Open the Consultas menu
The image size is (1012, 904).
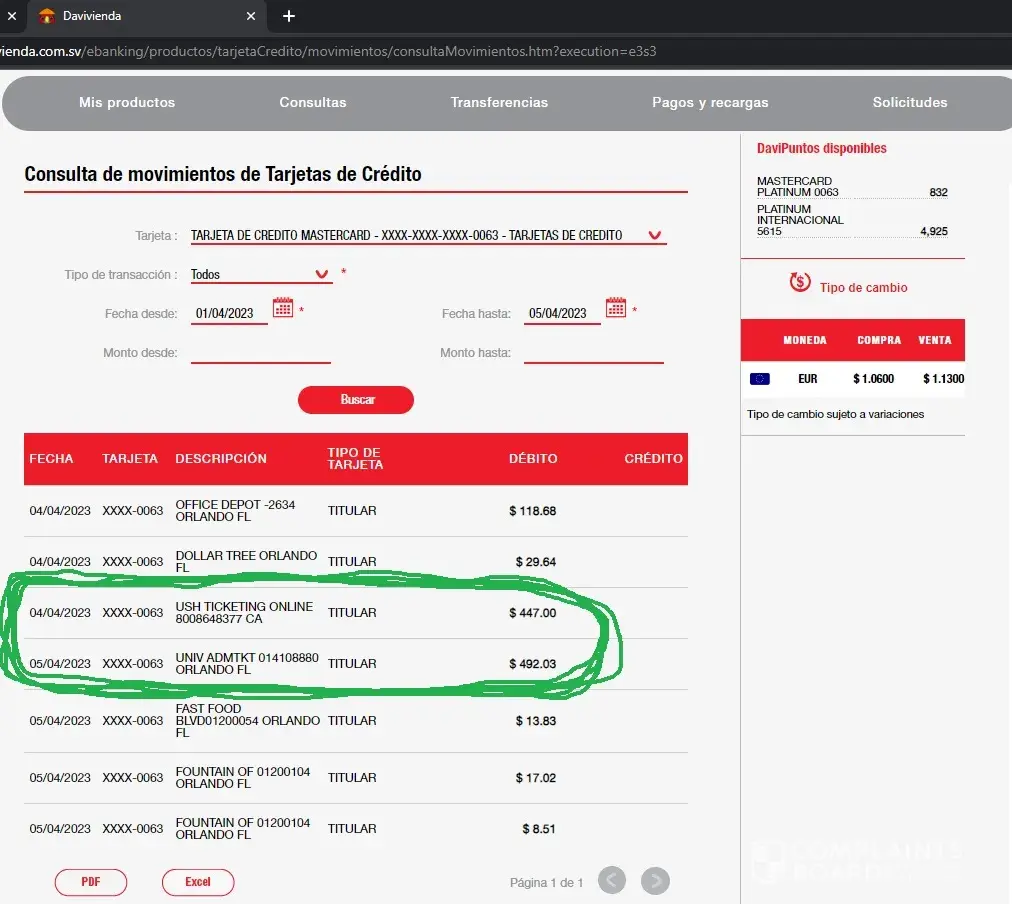[x=313, y=102]
